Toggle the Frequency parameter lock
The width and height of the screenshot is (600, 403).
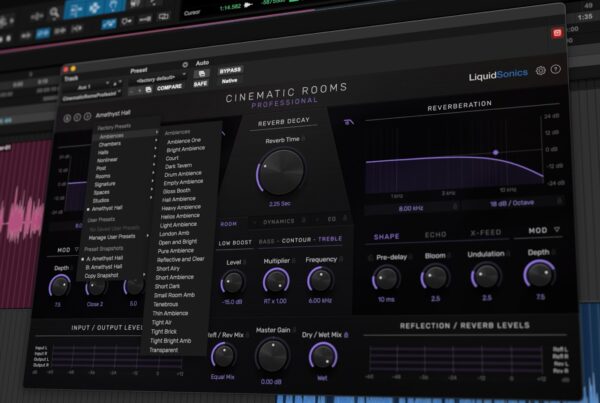[x=341, y=259]
